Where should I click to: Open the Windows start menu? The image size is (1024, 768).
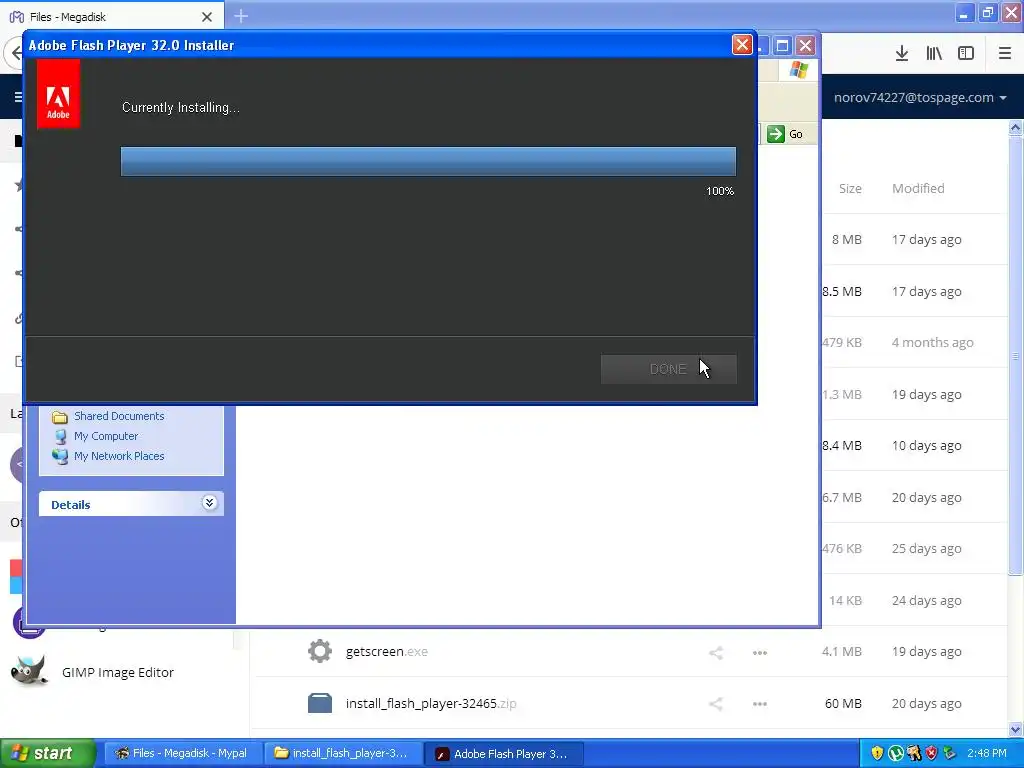point(47,753)
